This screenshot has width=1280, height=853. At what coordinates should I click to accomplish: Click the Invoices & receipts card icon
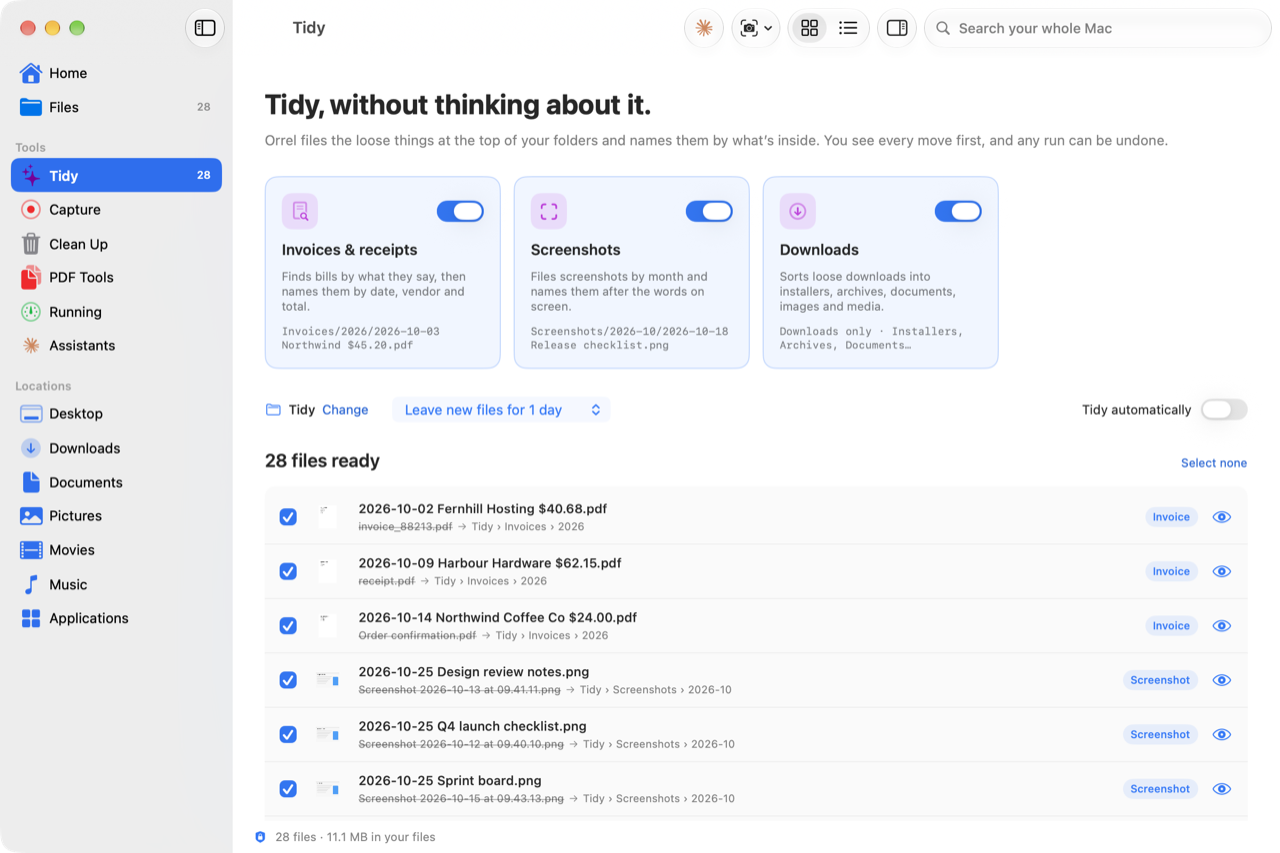coord(300,211)
